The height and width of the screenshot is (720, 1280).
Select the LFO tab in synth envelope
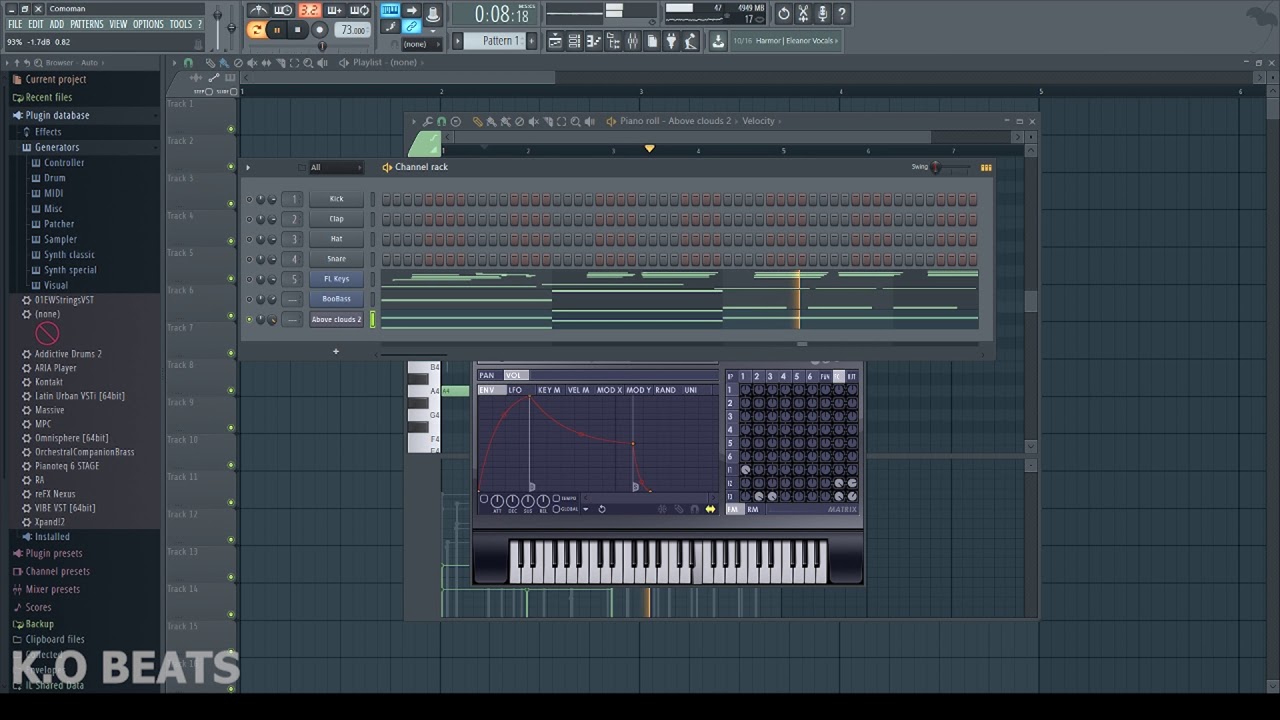pos(515,390)
